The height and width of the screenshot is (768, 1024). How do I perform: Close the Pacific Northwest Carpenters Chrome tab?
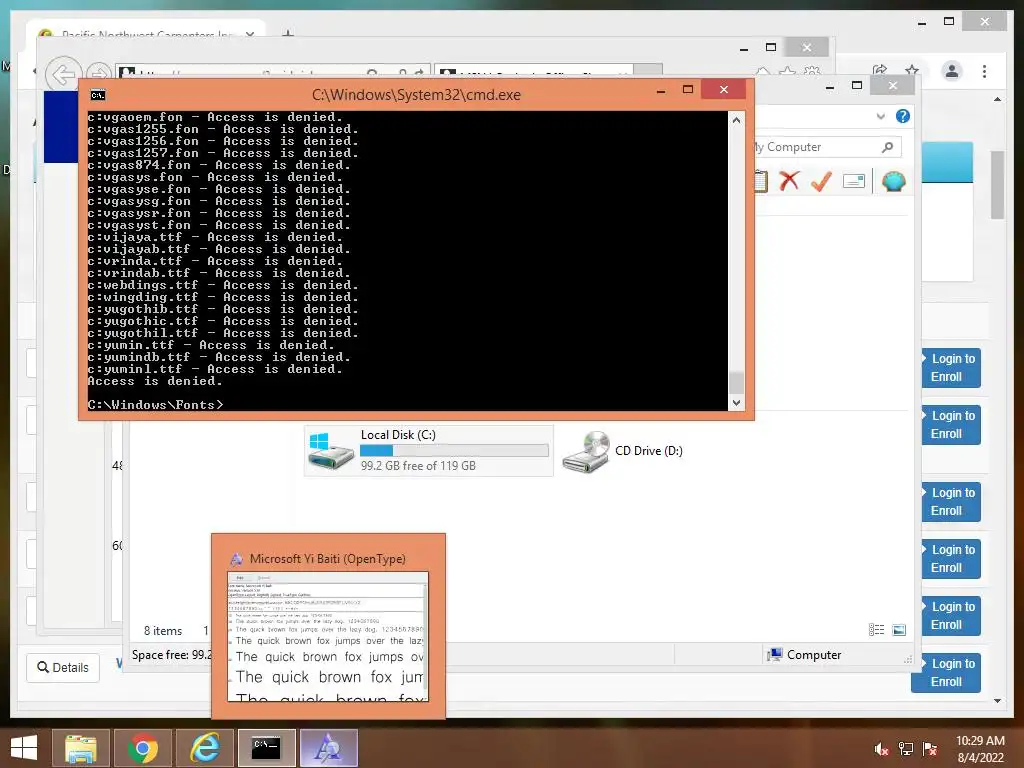[x=249, y=34]
